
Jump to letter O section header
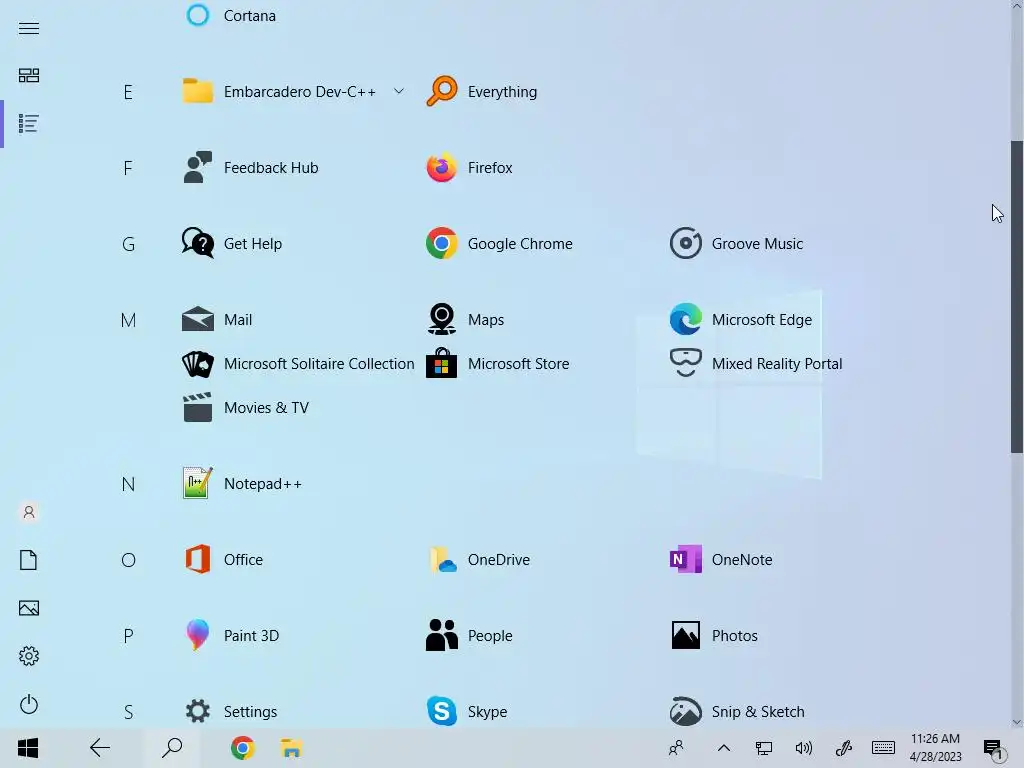[x=128, y=560]
